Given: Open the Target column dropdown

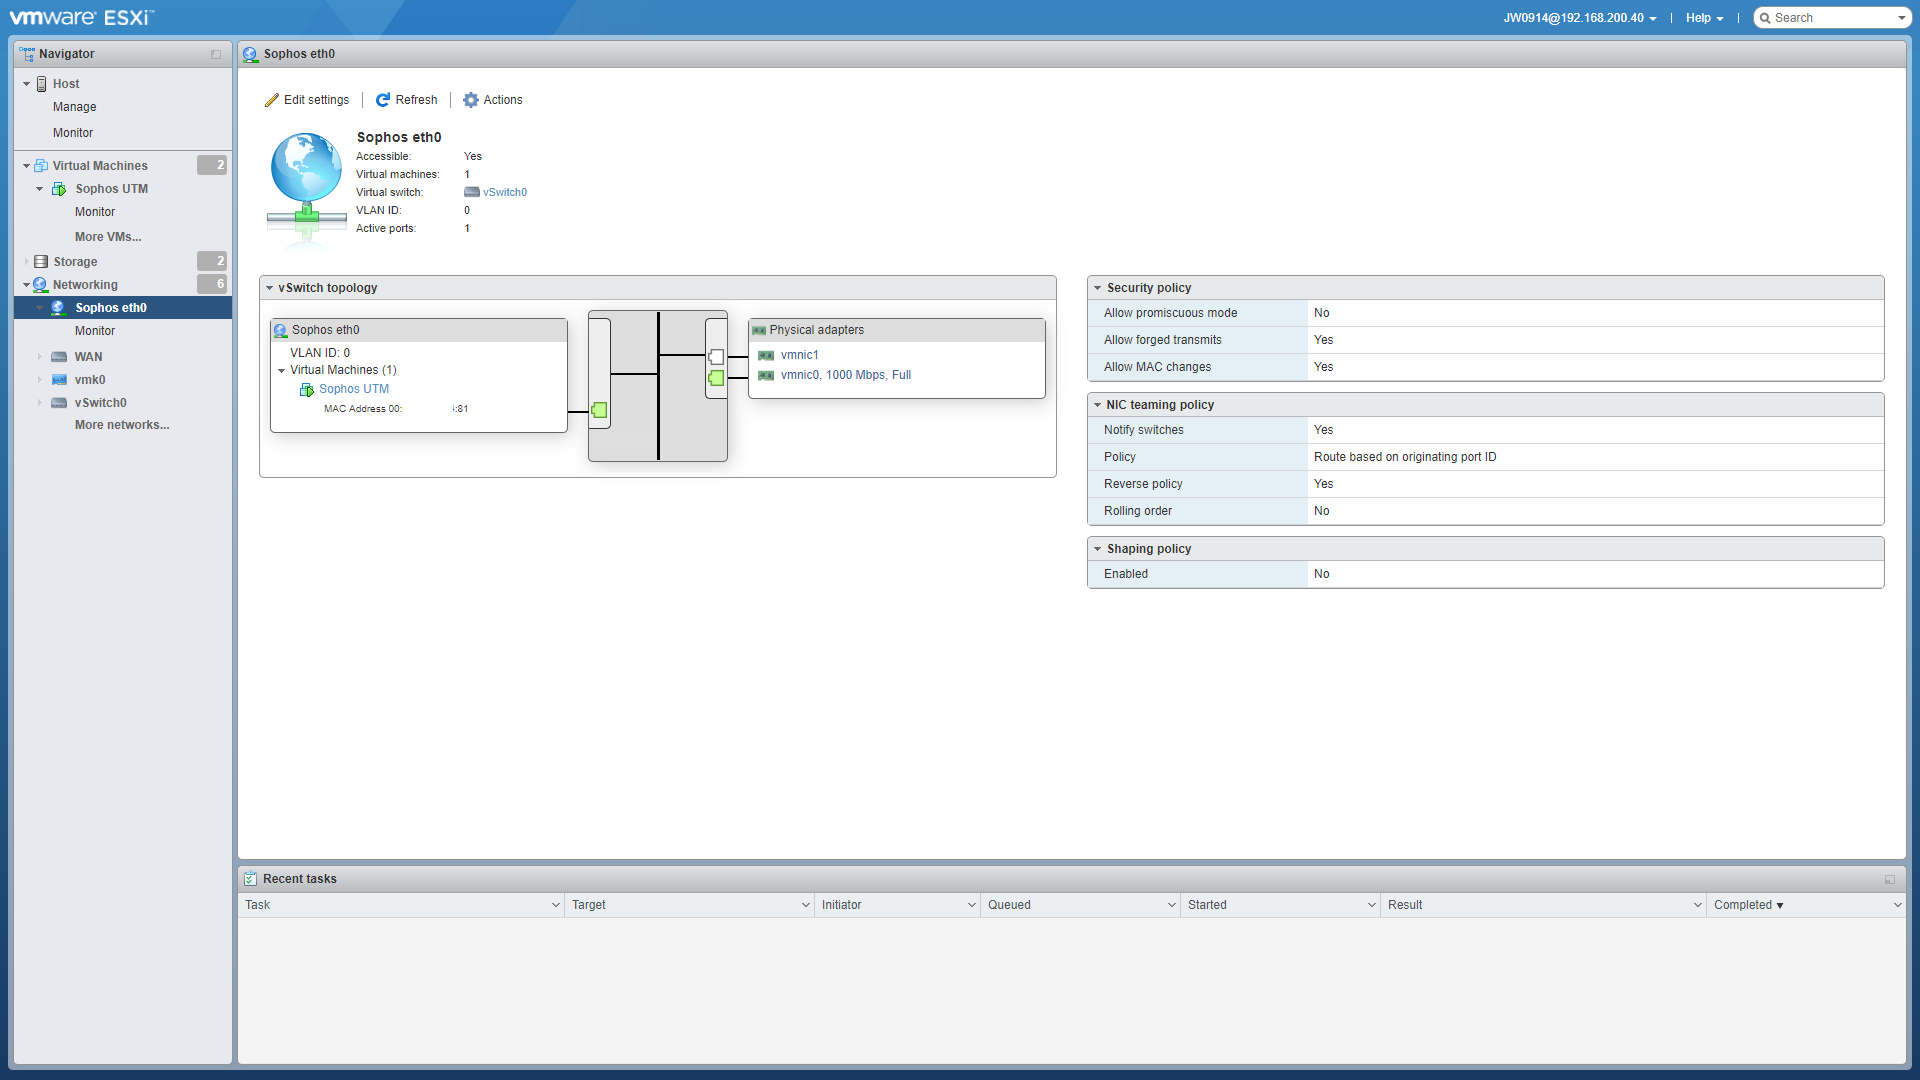Looking at the screenshot, I should click(x=806, y=905).
